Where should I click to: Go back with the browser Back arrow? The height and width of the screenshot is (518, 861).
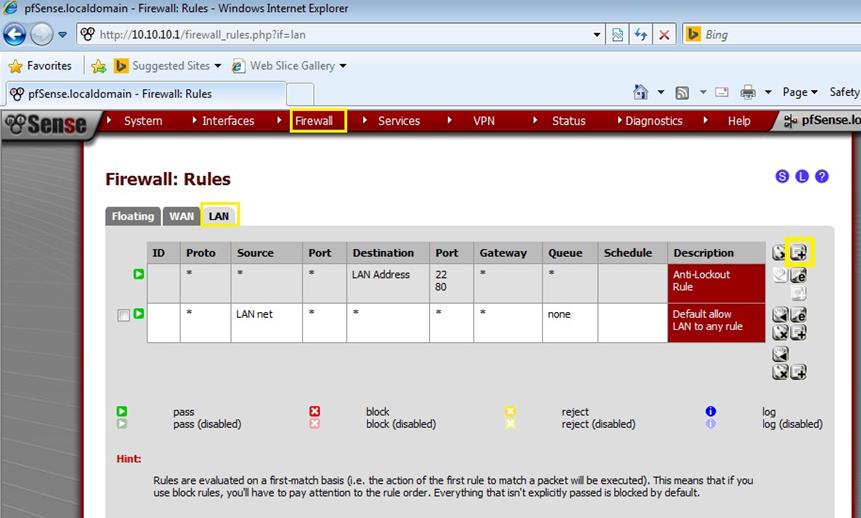[x=14, y=35]
